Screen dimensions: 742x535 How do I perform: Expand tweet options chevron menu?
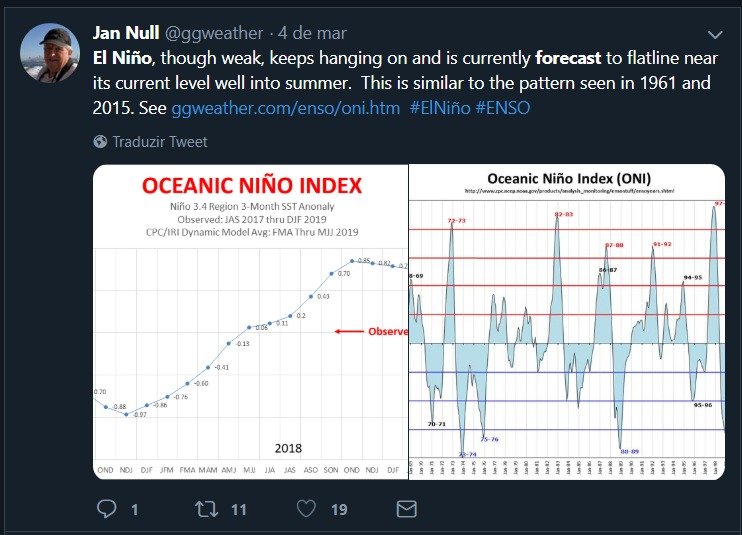coord(715,35)
